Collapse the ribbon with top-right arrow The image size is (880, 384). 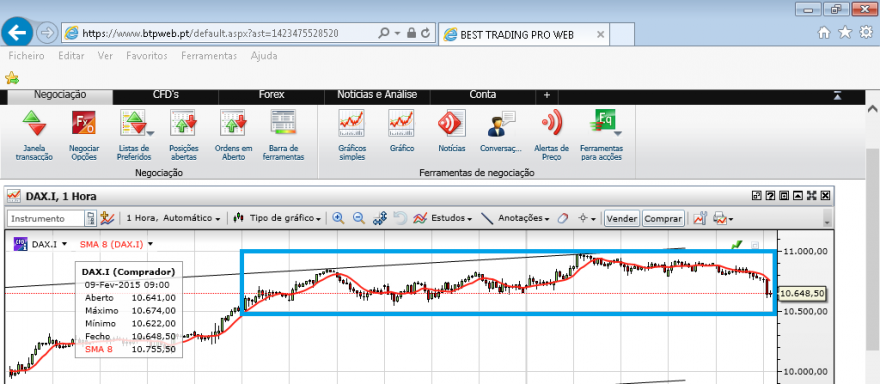[838, 96]
